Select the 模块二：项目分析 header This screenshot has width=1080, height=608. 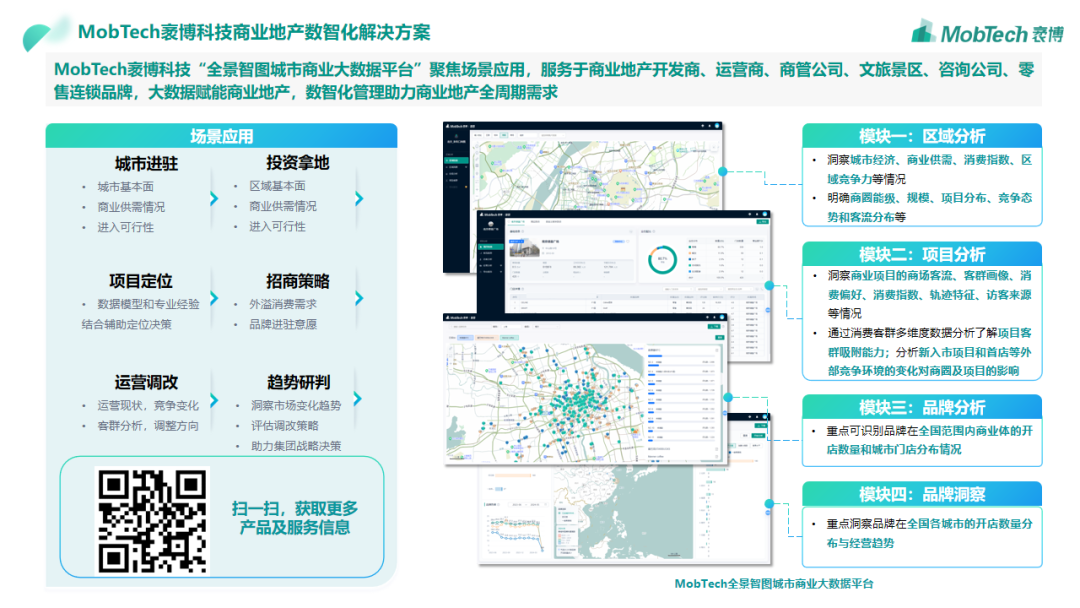[x=921, y=254]
